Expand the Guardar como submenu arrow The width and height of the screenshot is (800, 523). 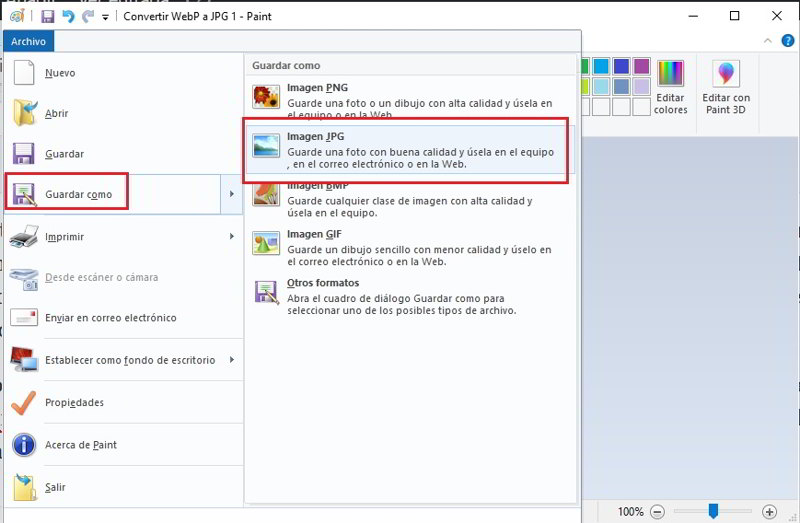[232, 194]
